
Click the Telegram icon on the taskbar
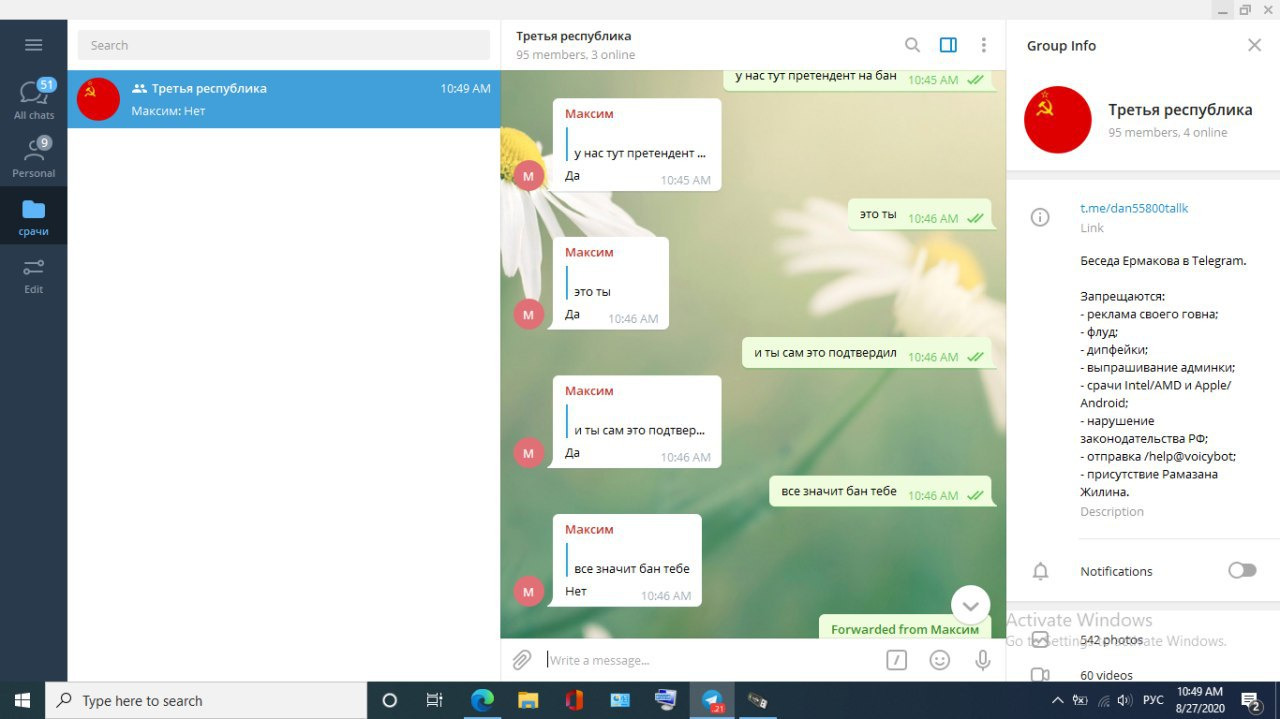coord(712,701)
